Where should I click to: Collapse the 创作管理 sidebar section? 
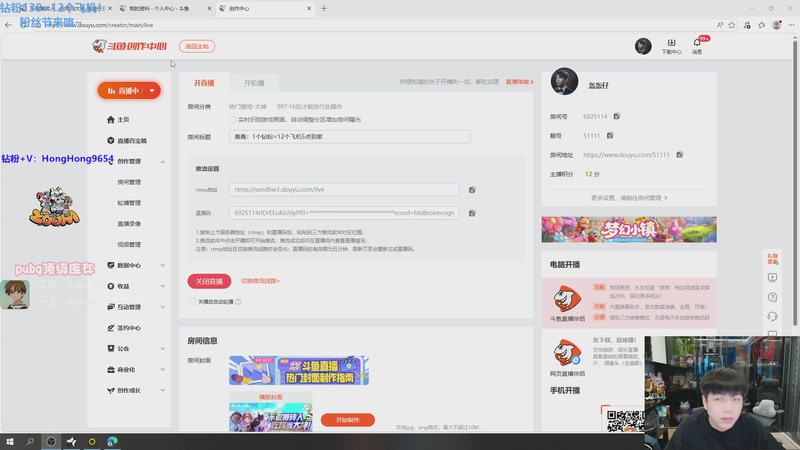click(x=163, y=161)
